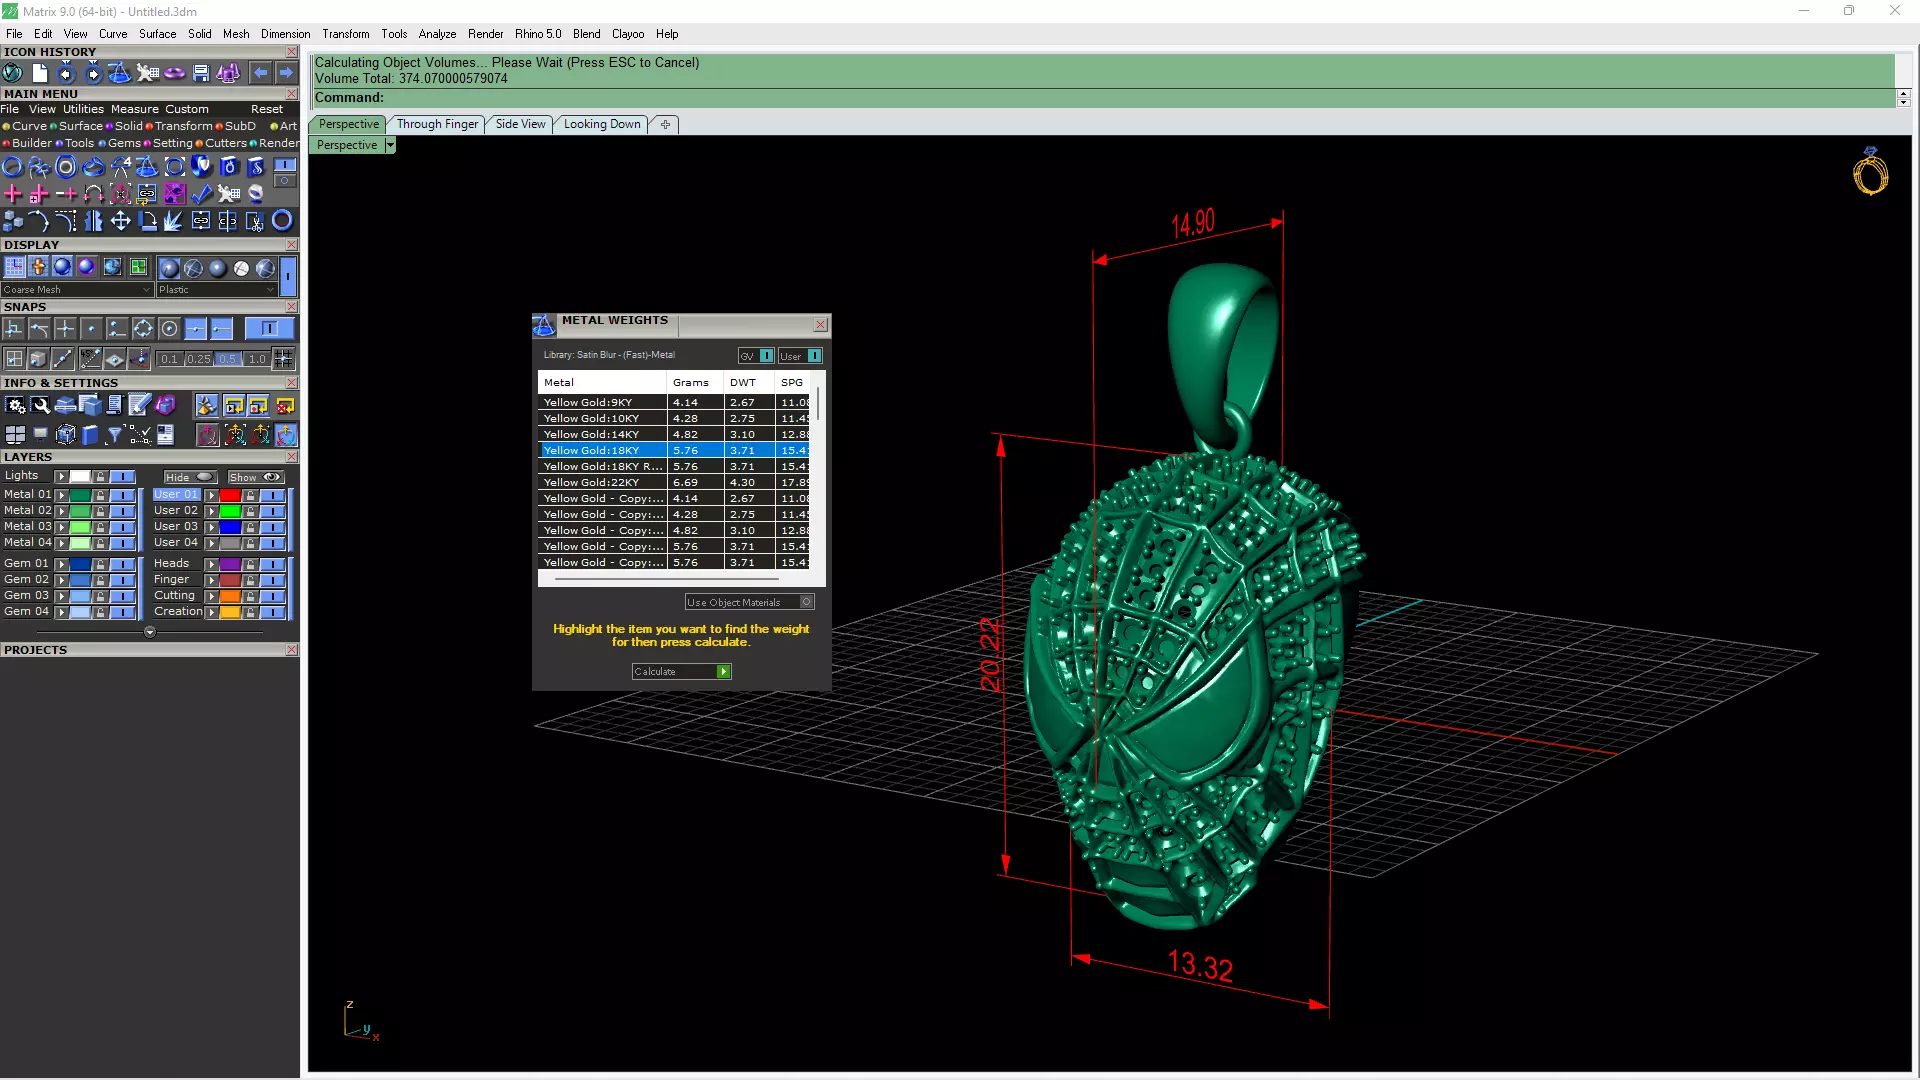
Task: Open the Analyze menu
Action: coord(437,34)
